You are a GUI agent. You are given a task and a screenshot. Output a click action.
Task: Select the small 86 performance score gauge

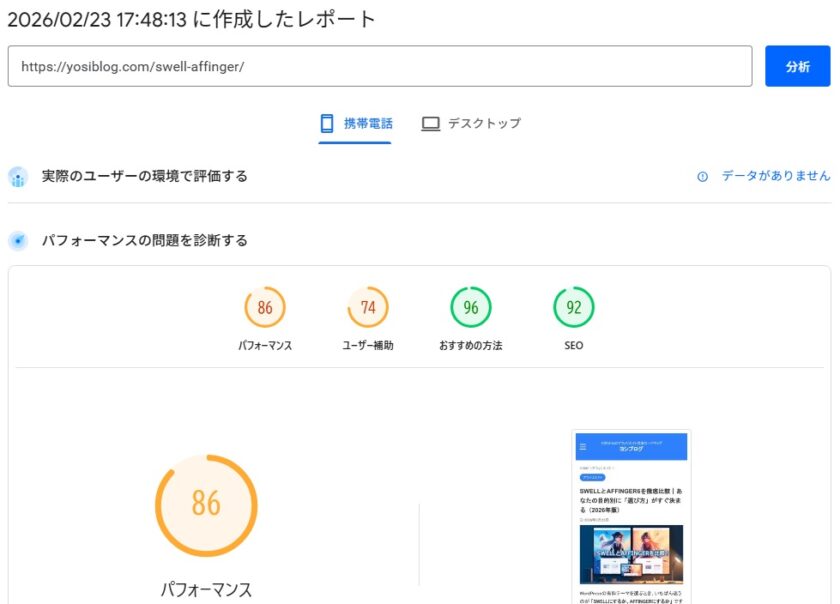265,308
